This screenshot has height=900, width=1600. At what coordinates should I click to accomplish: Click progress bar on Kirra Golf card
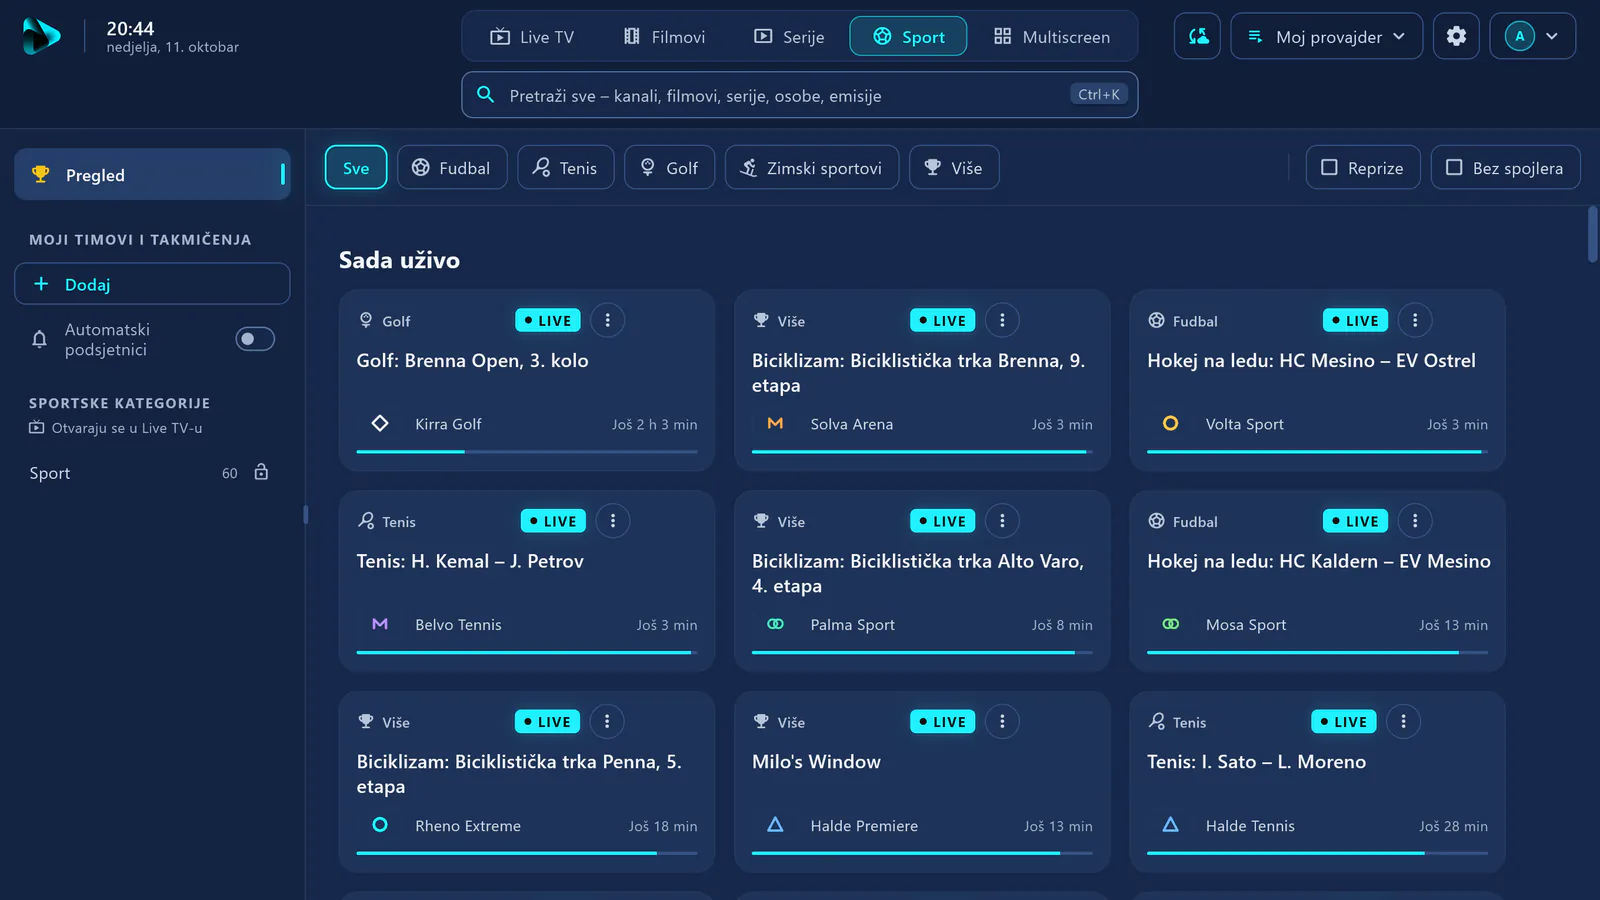click(x=527, y=452)
